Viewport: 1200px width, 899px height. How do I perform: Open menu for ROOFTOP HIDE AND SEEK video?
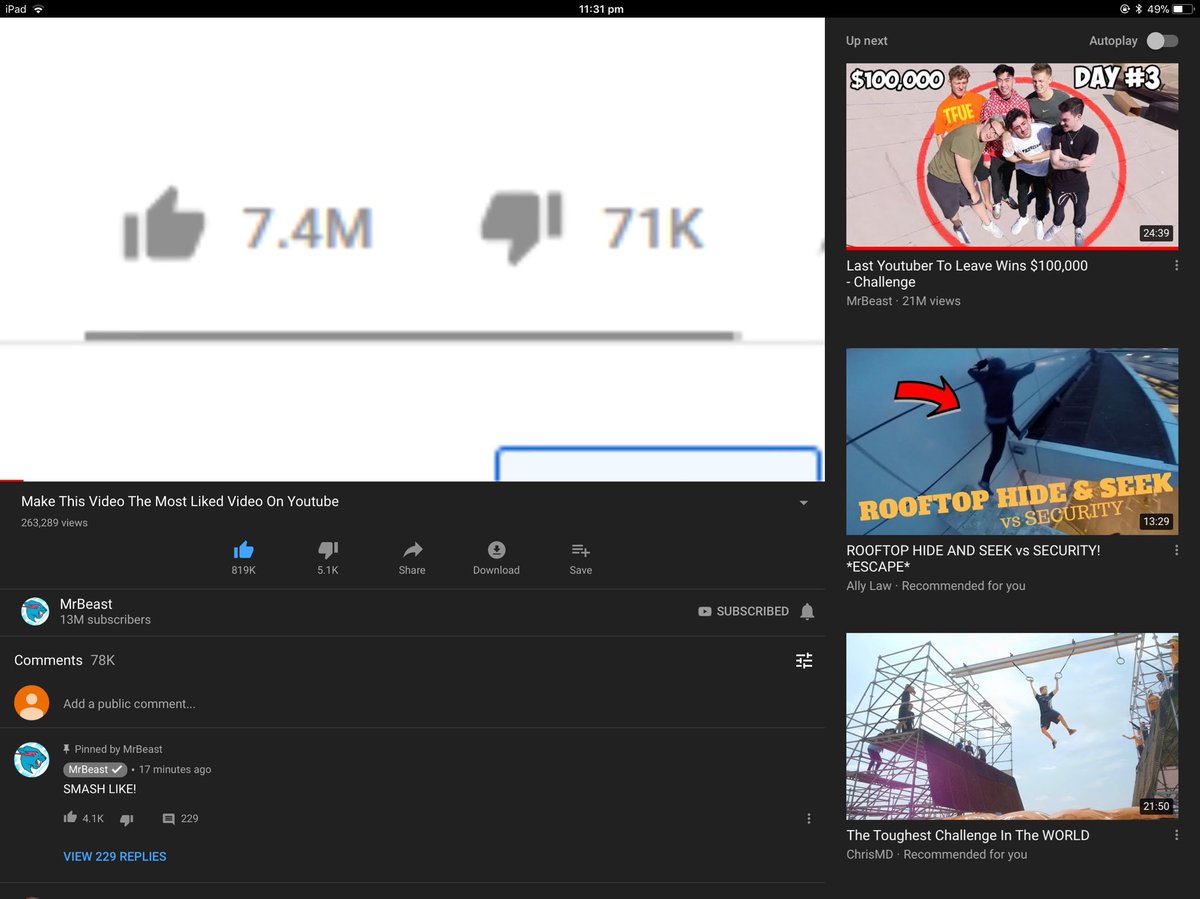coord(1176,550)
